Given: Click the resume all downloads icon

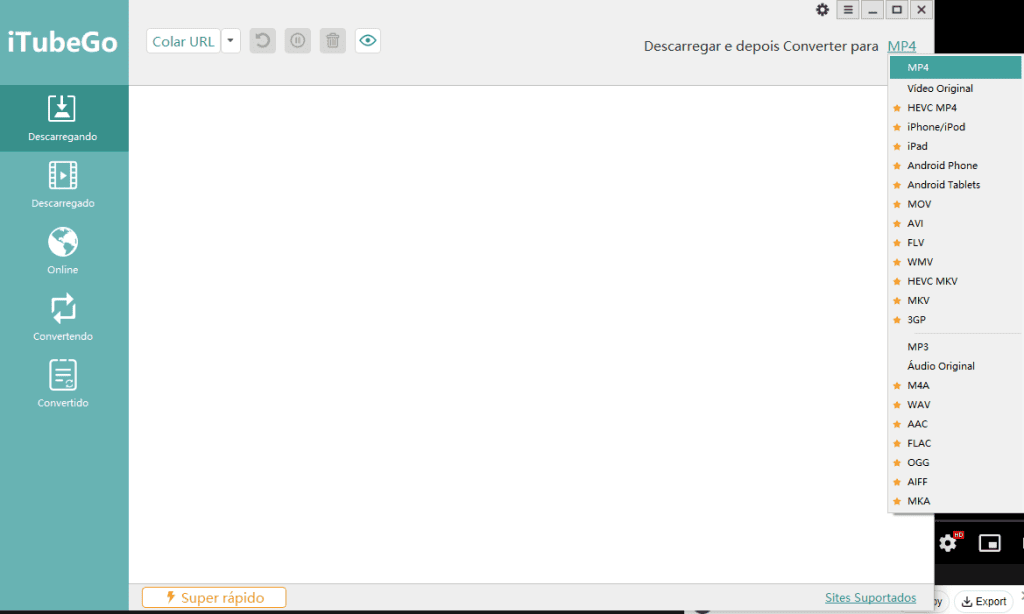Looking at the screenshot, I should pyautogui.click(x=262, y=41).
